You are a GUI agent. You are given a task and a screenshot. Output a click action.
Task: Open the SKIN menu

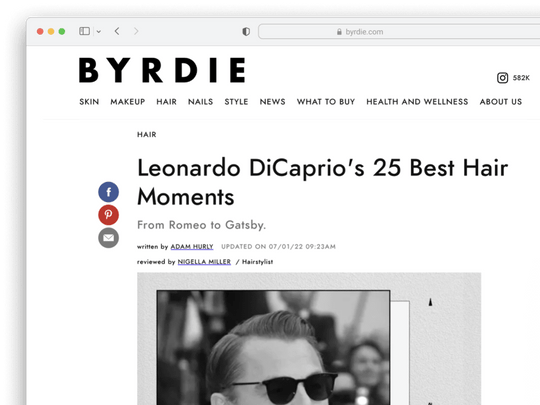[x=89, y=102]
